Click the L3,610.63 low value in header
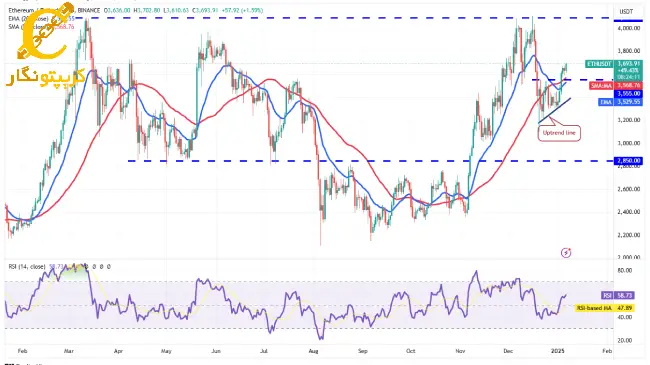Image resolution: width=650 pixels, height=365 pixels. [176, 10]
